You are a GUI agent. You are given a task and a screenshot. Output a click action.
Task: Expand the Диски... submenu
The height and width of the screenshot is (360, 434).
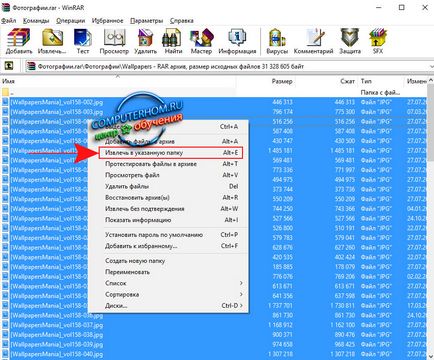click(x=168, y=305)
